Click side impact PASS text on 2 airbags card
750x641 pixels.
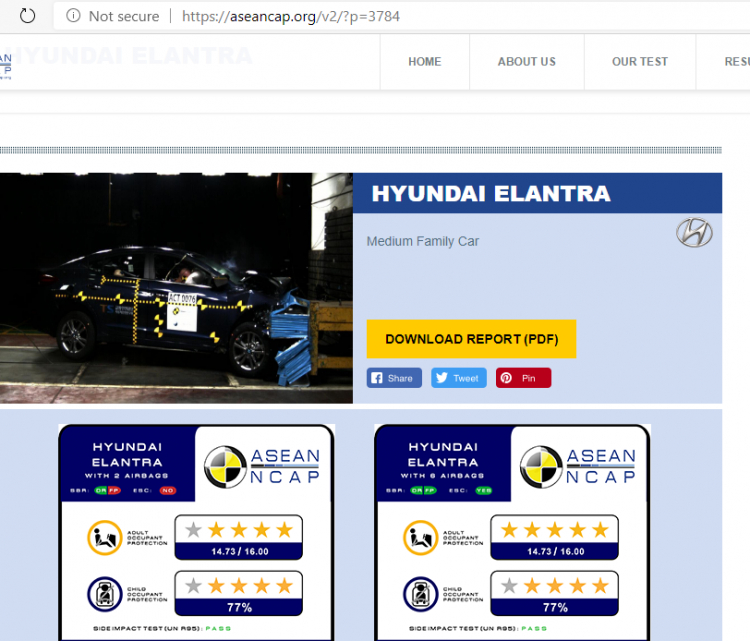pyautogui.click(x=218, y=628)
